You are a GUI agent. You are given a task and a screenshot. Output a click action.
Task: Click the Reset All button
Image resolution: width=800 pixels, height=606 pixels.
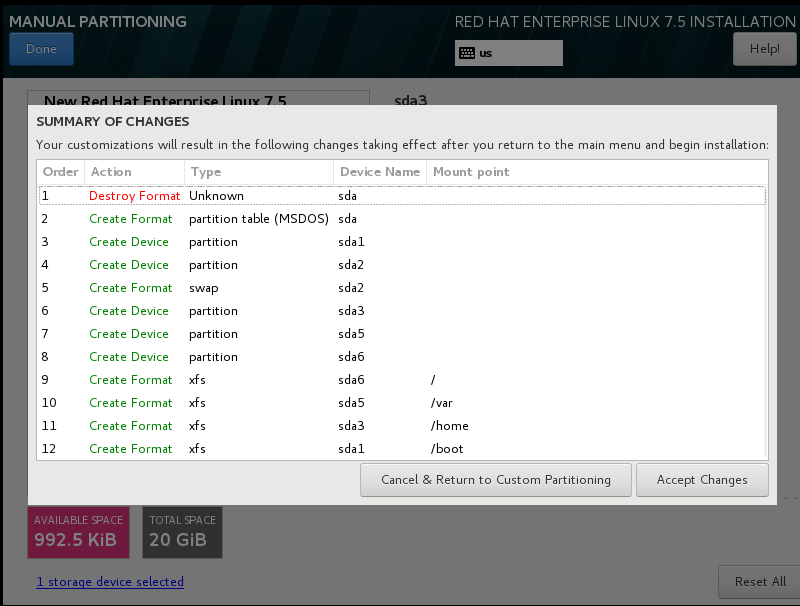(760, 582)
